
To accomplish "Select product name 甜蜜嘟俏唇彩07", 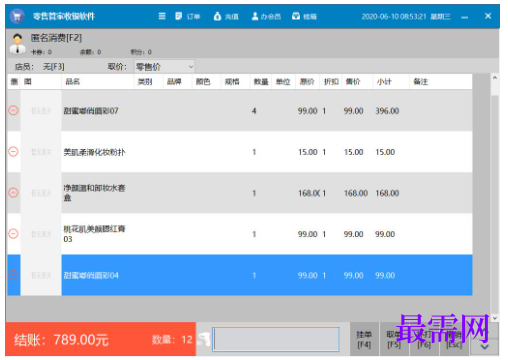I will (x=91, y=111).
